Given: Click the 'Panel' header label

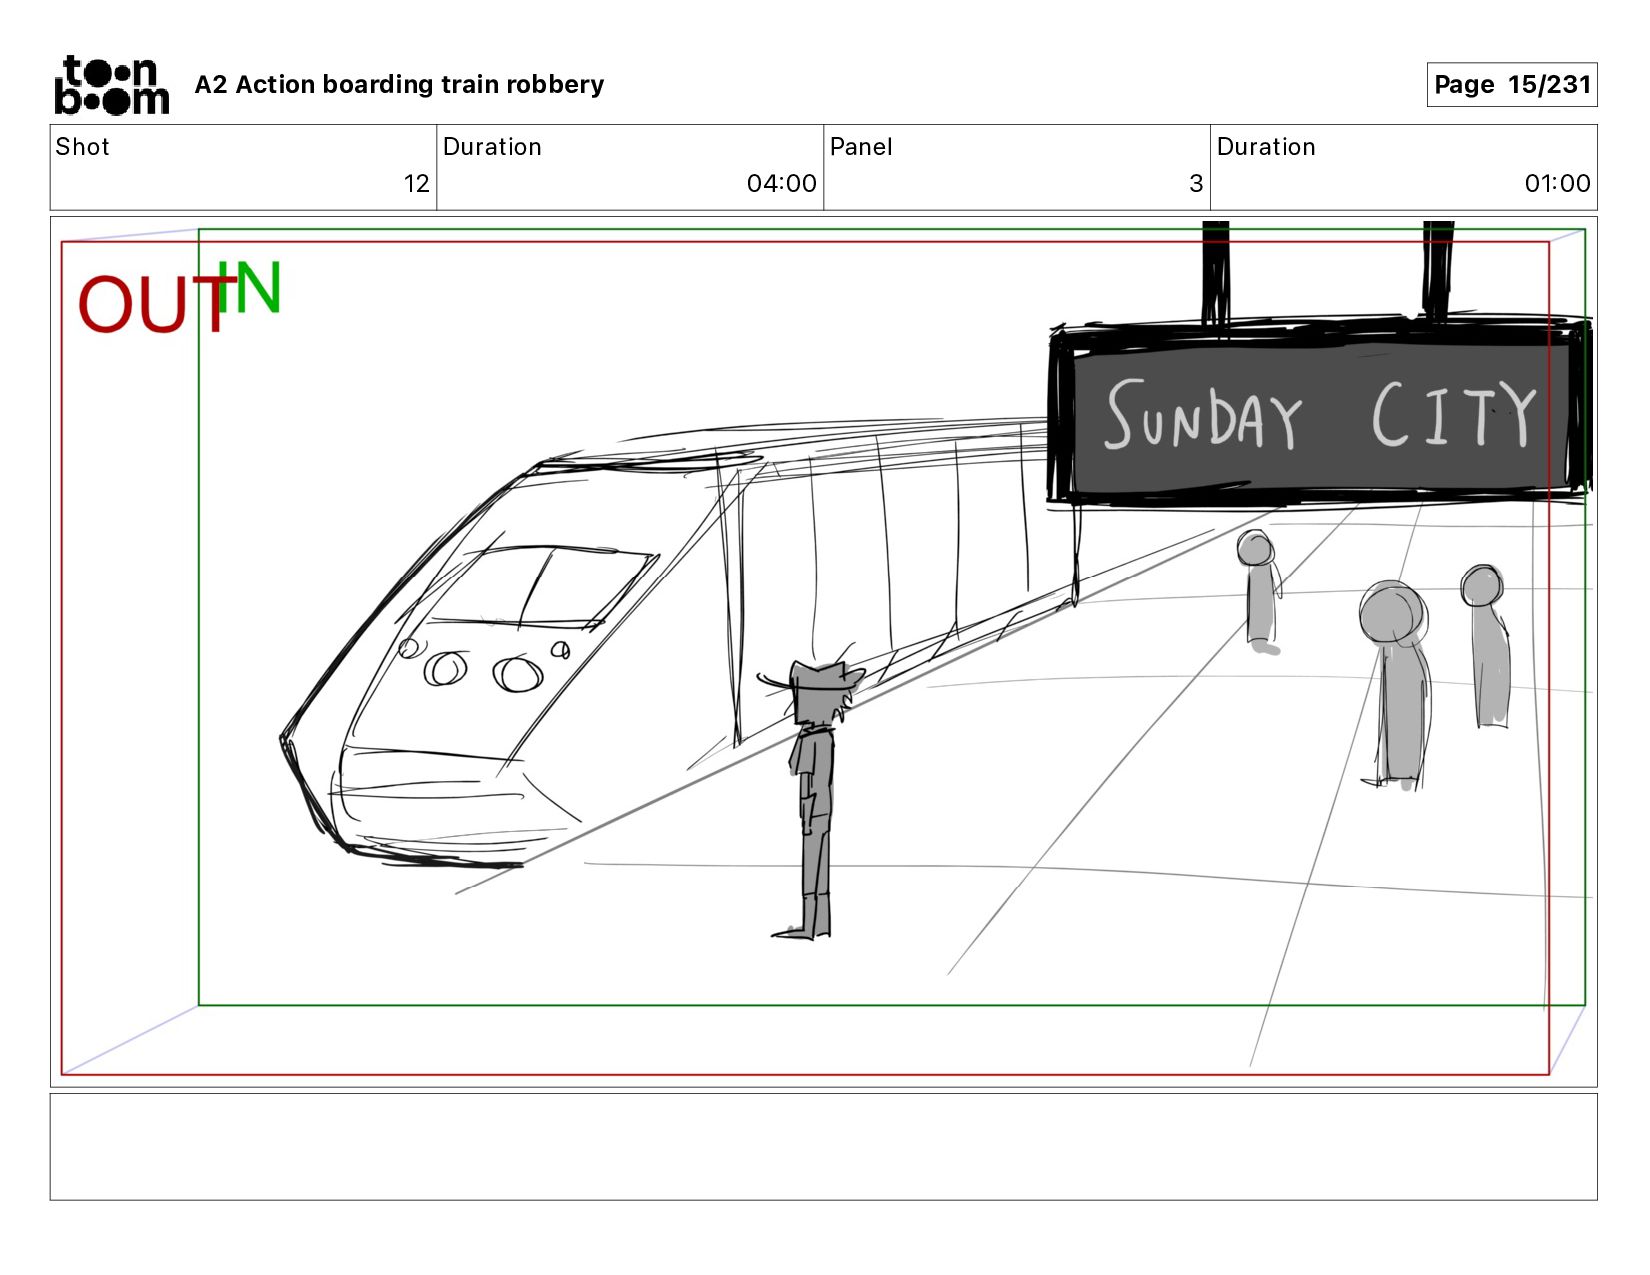Looking at the screenshot, I should tap(861, 147).
